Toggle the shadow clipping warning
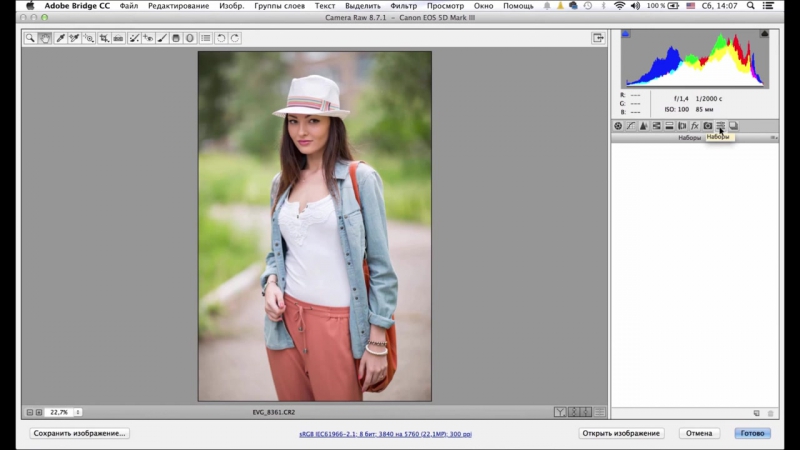The image size is (800, 450). [626, 34]
